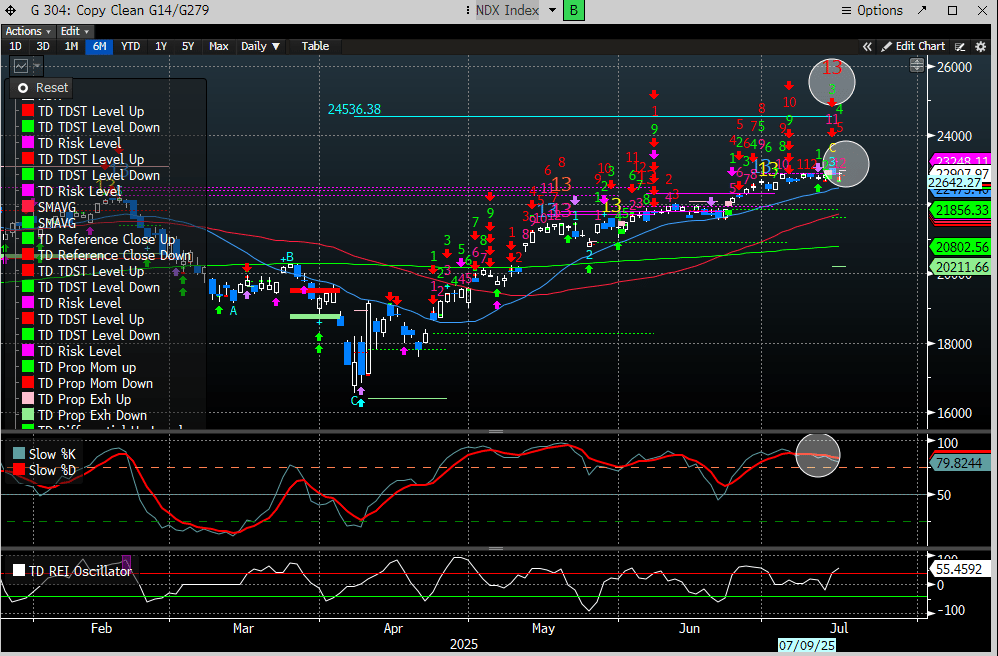Click the green B badge icon
The height and width of the screenshot is (656, 998).
coord(574,10)
